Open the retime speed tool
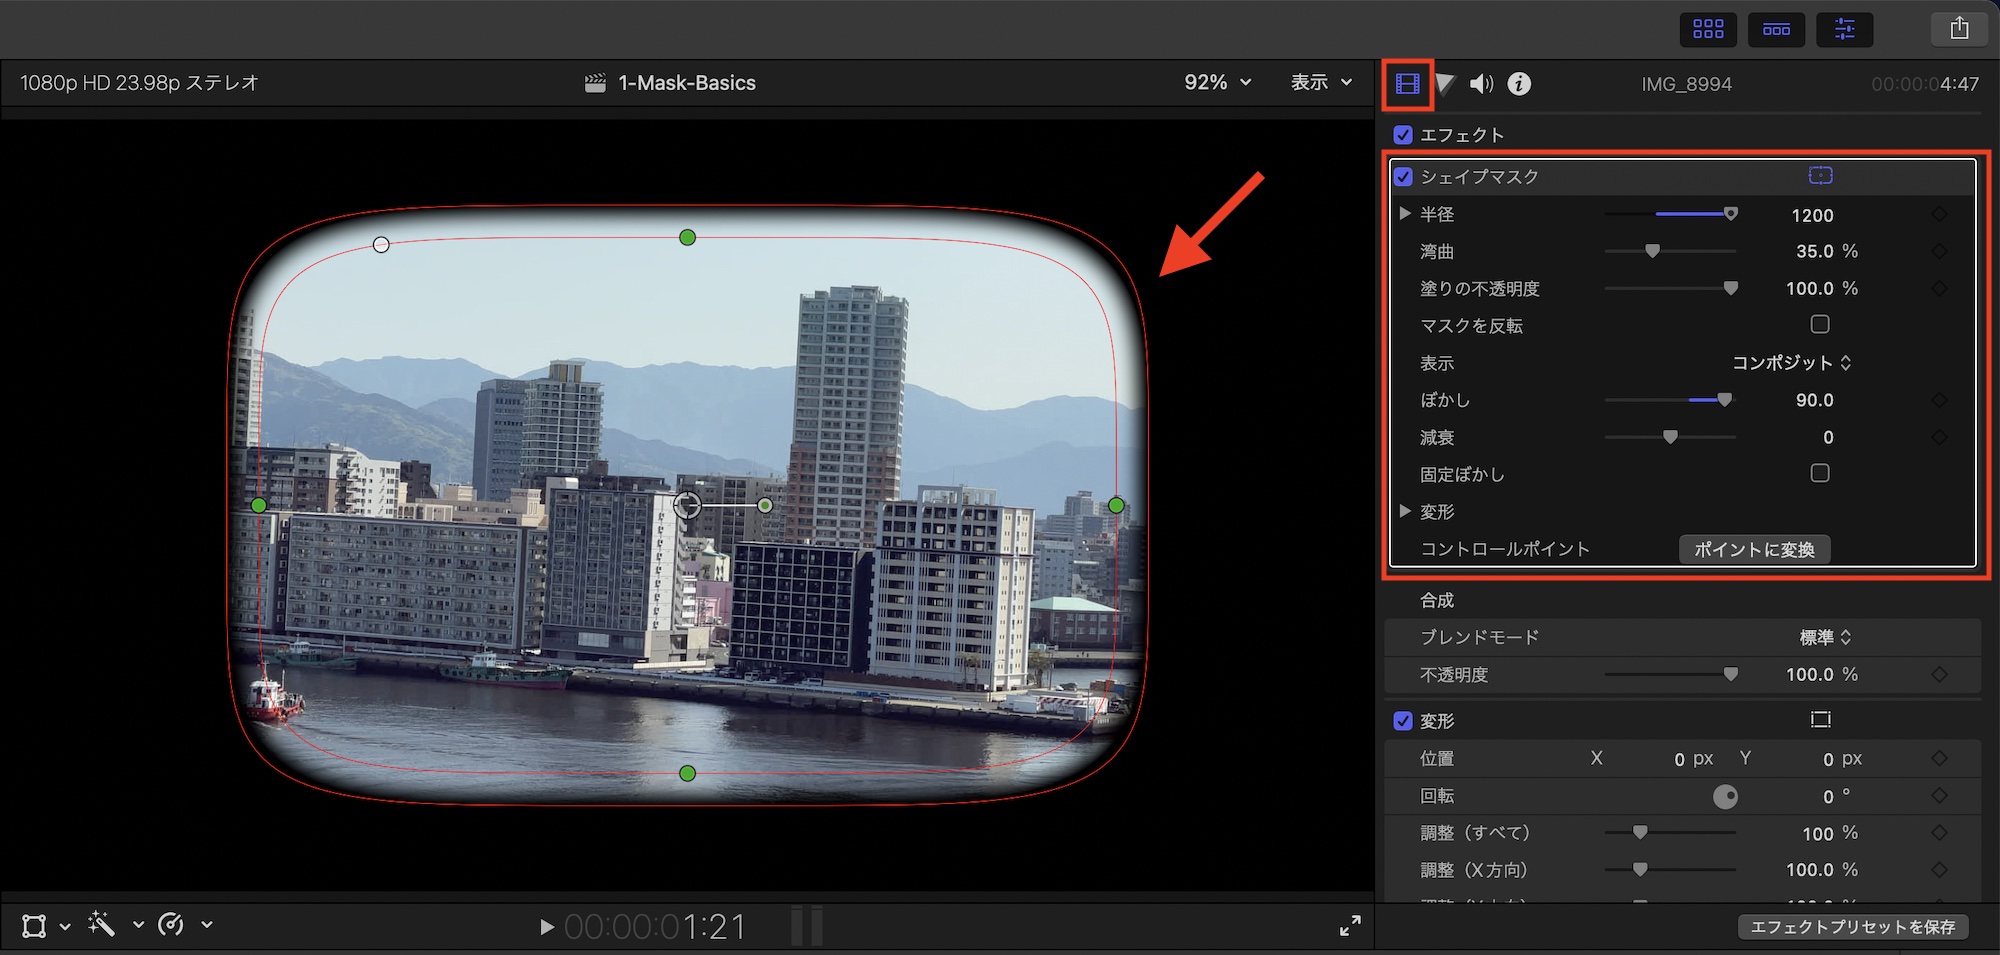 click(171, 925)
